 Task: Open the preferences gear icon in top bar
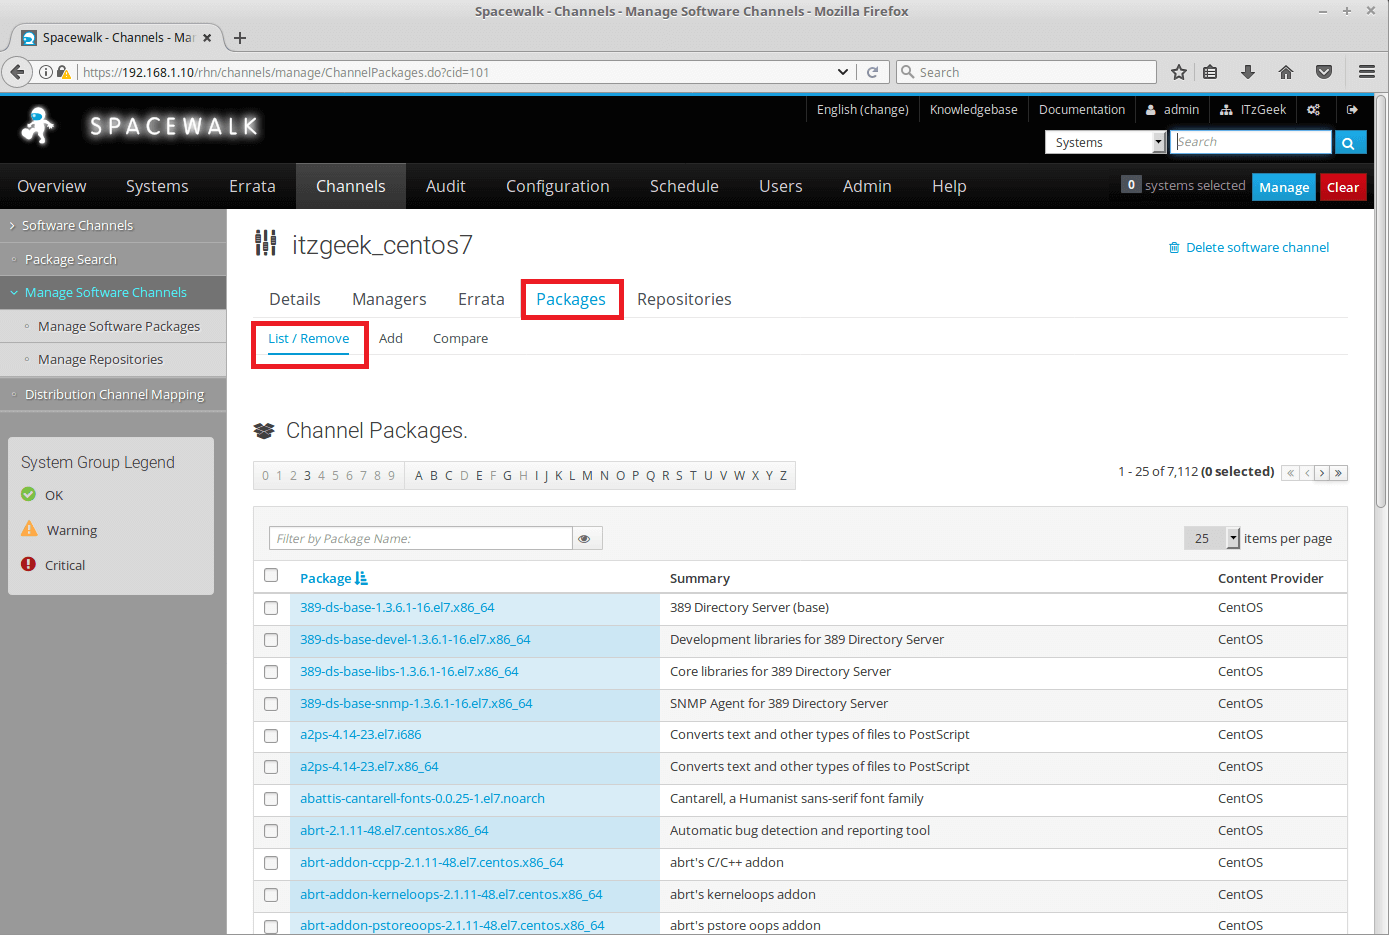point(1315,109)
